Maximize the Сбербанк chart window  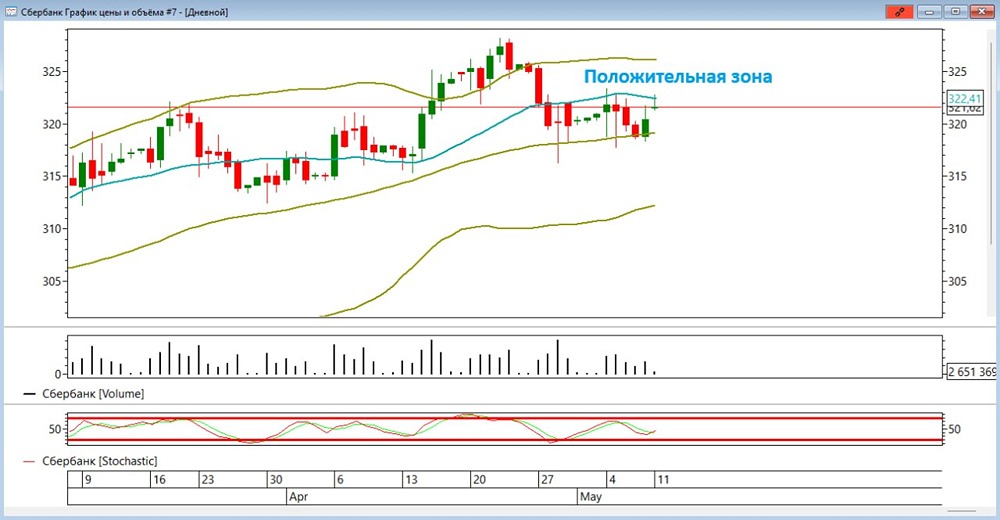955,11
